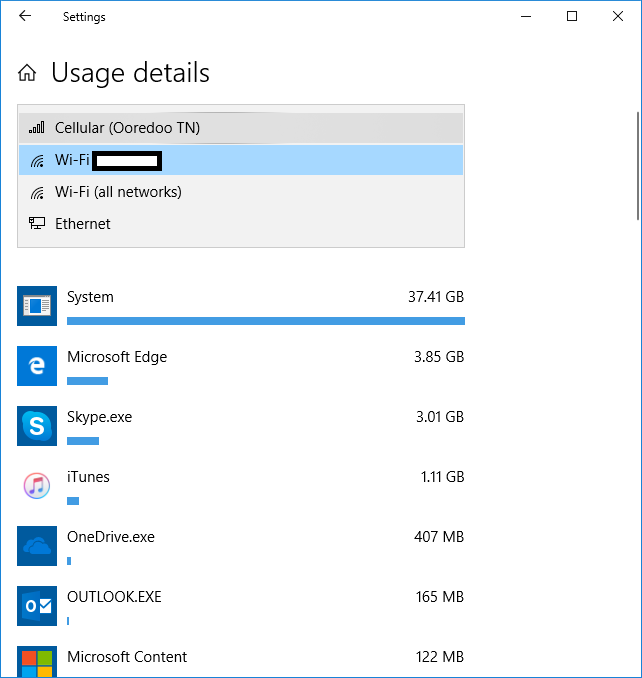Open Settings home via house icon
The height and width of the screenshot is (678, 642).
click(x=27, y=73)
